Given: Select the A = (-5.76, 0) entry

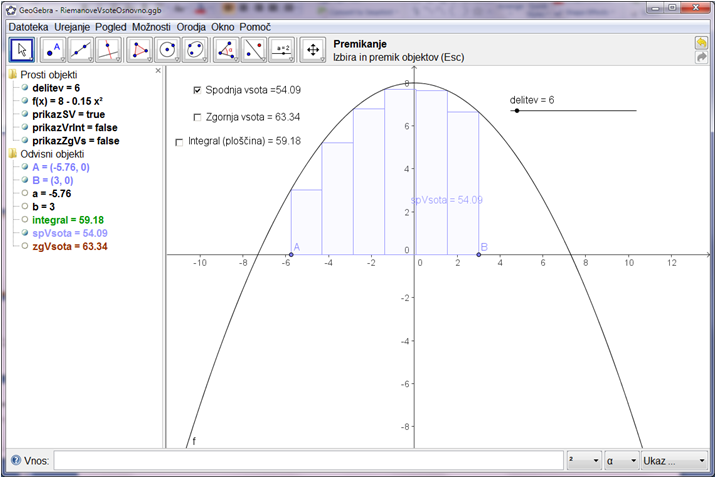Looking at the screenshot, I should pyautogui.click(x=61, y=167).
